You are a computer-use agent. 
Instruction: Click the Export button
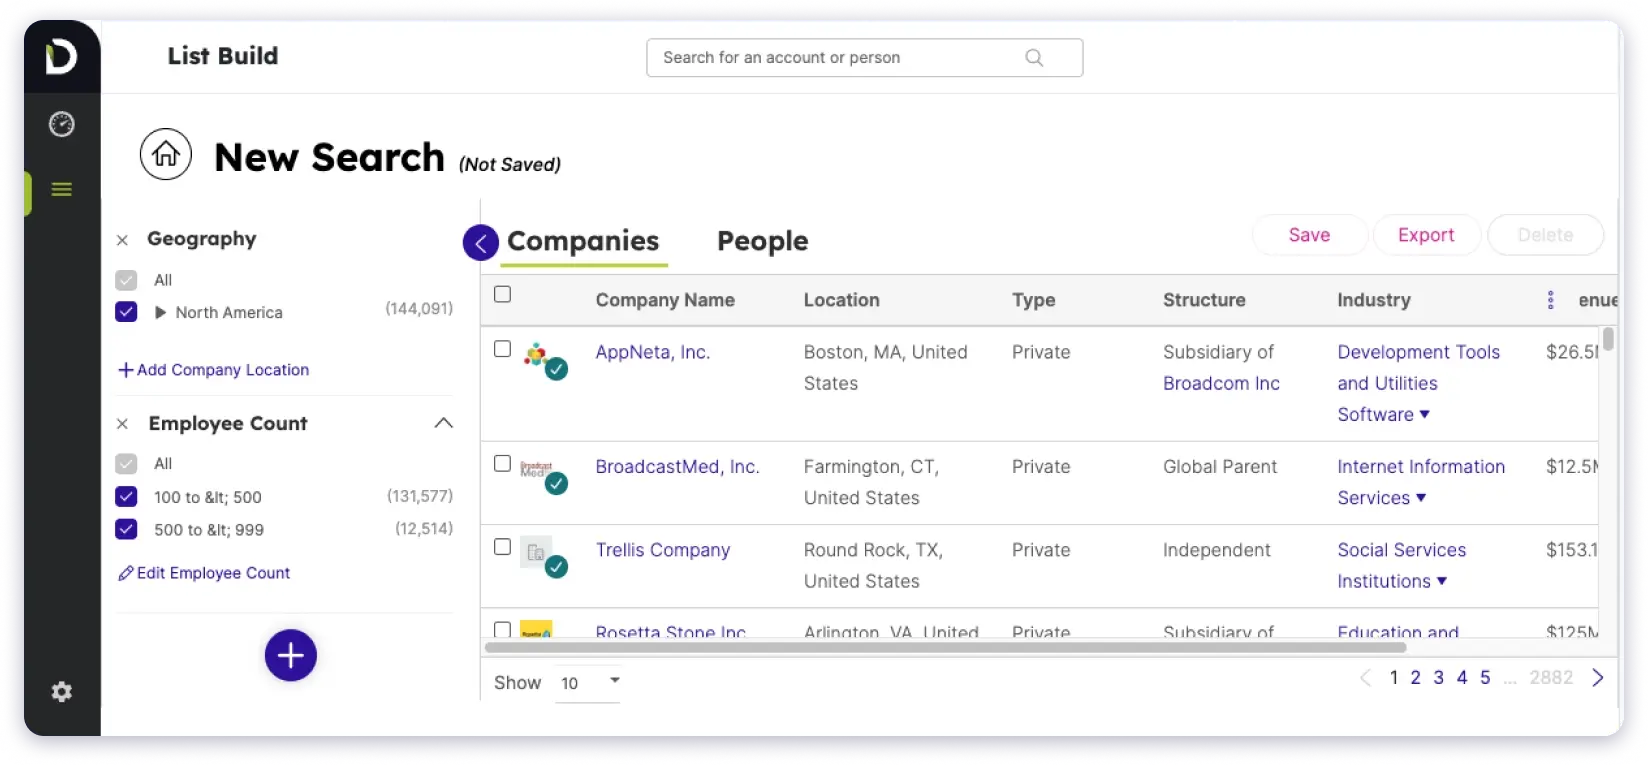[1426, 235]
